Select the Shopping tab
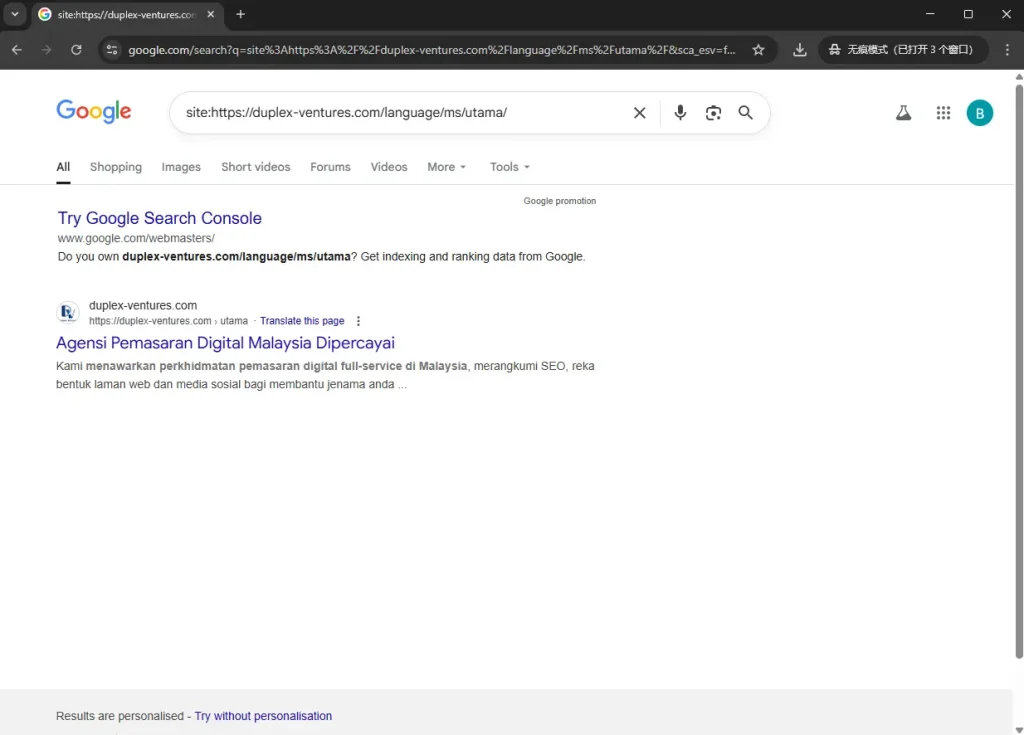The width and height of the screenshot is (1024, 735). pos(115,167)
